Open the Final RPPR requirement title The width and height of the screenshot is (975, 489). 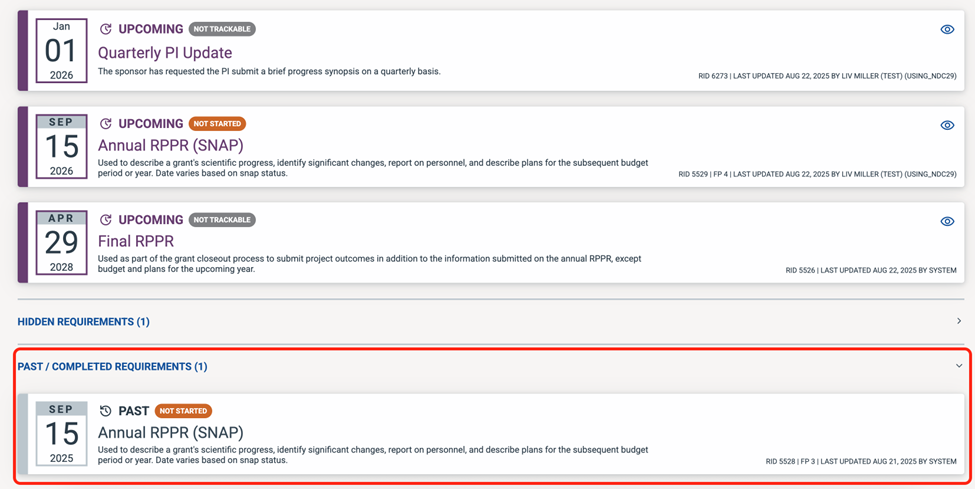tap(136, 241)
